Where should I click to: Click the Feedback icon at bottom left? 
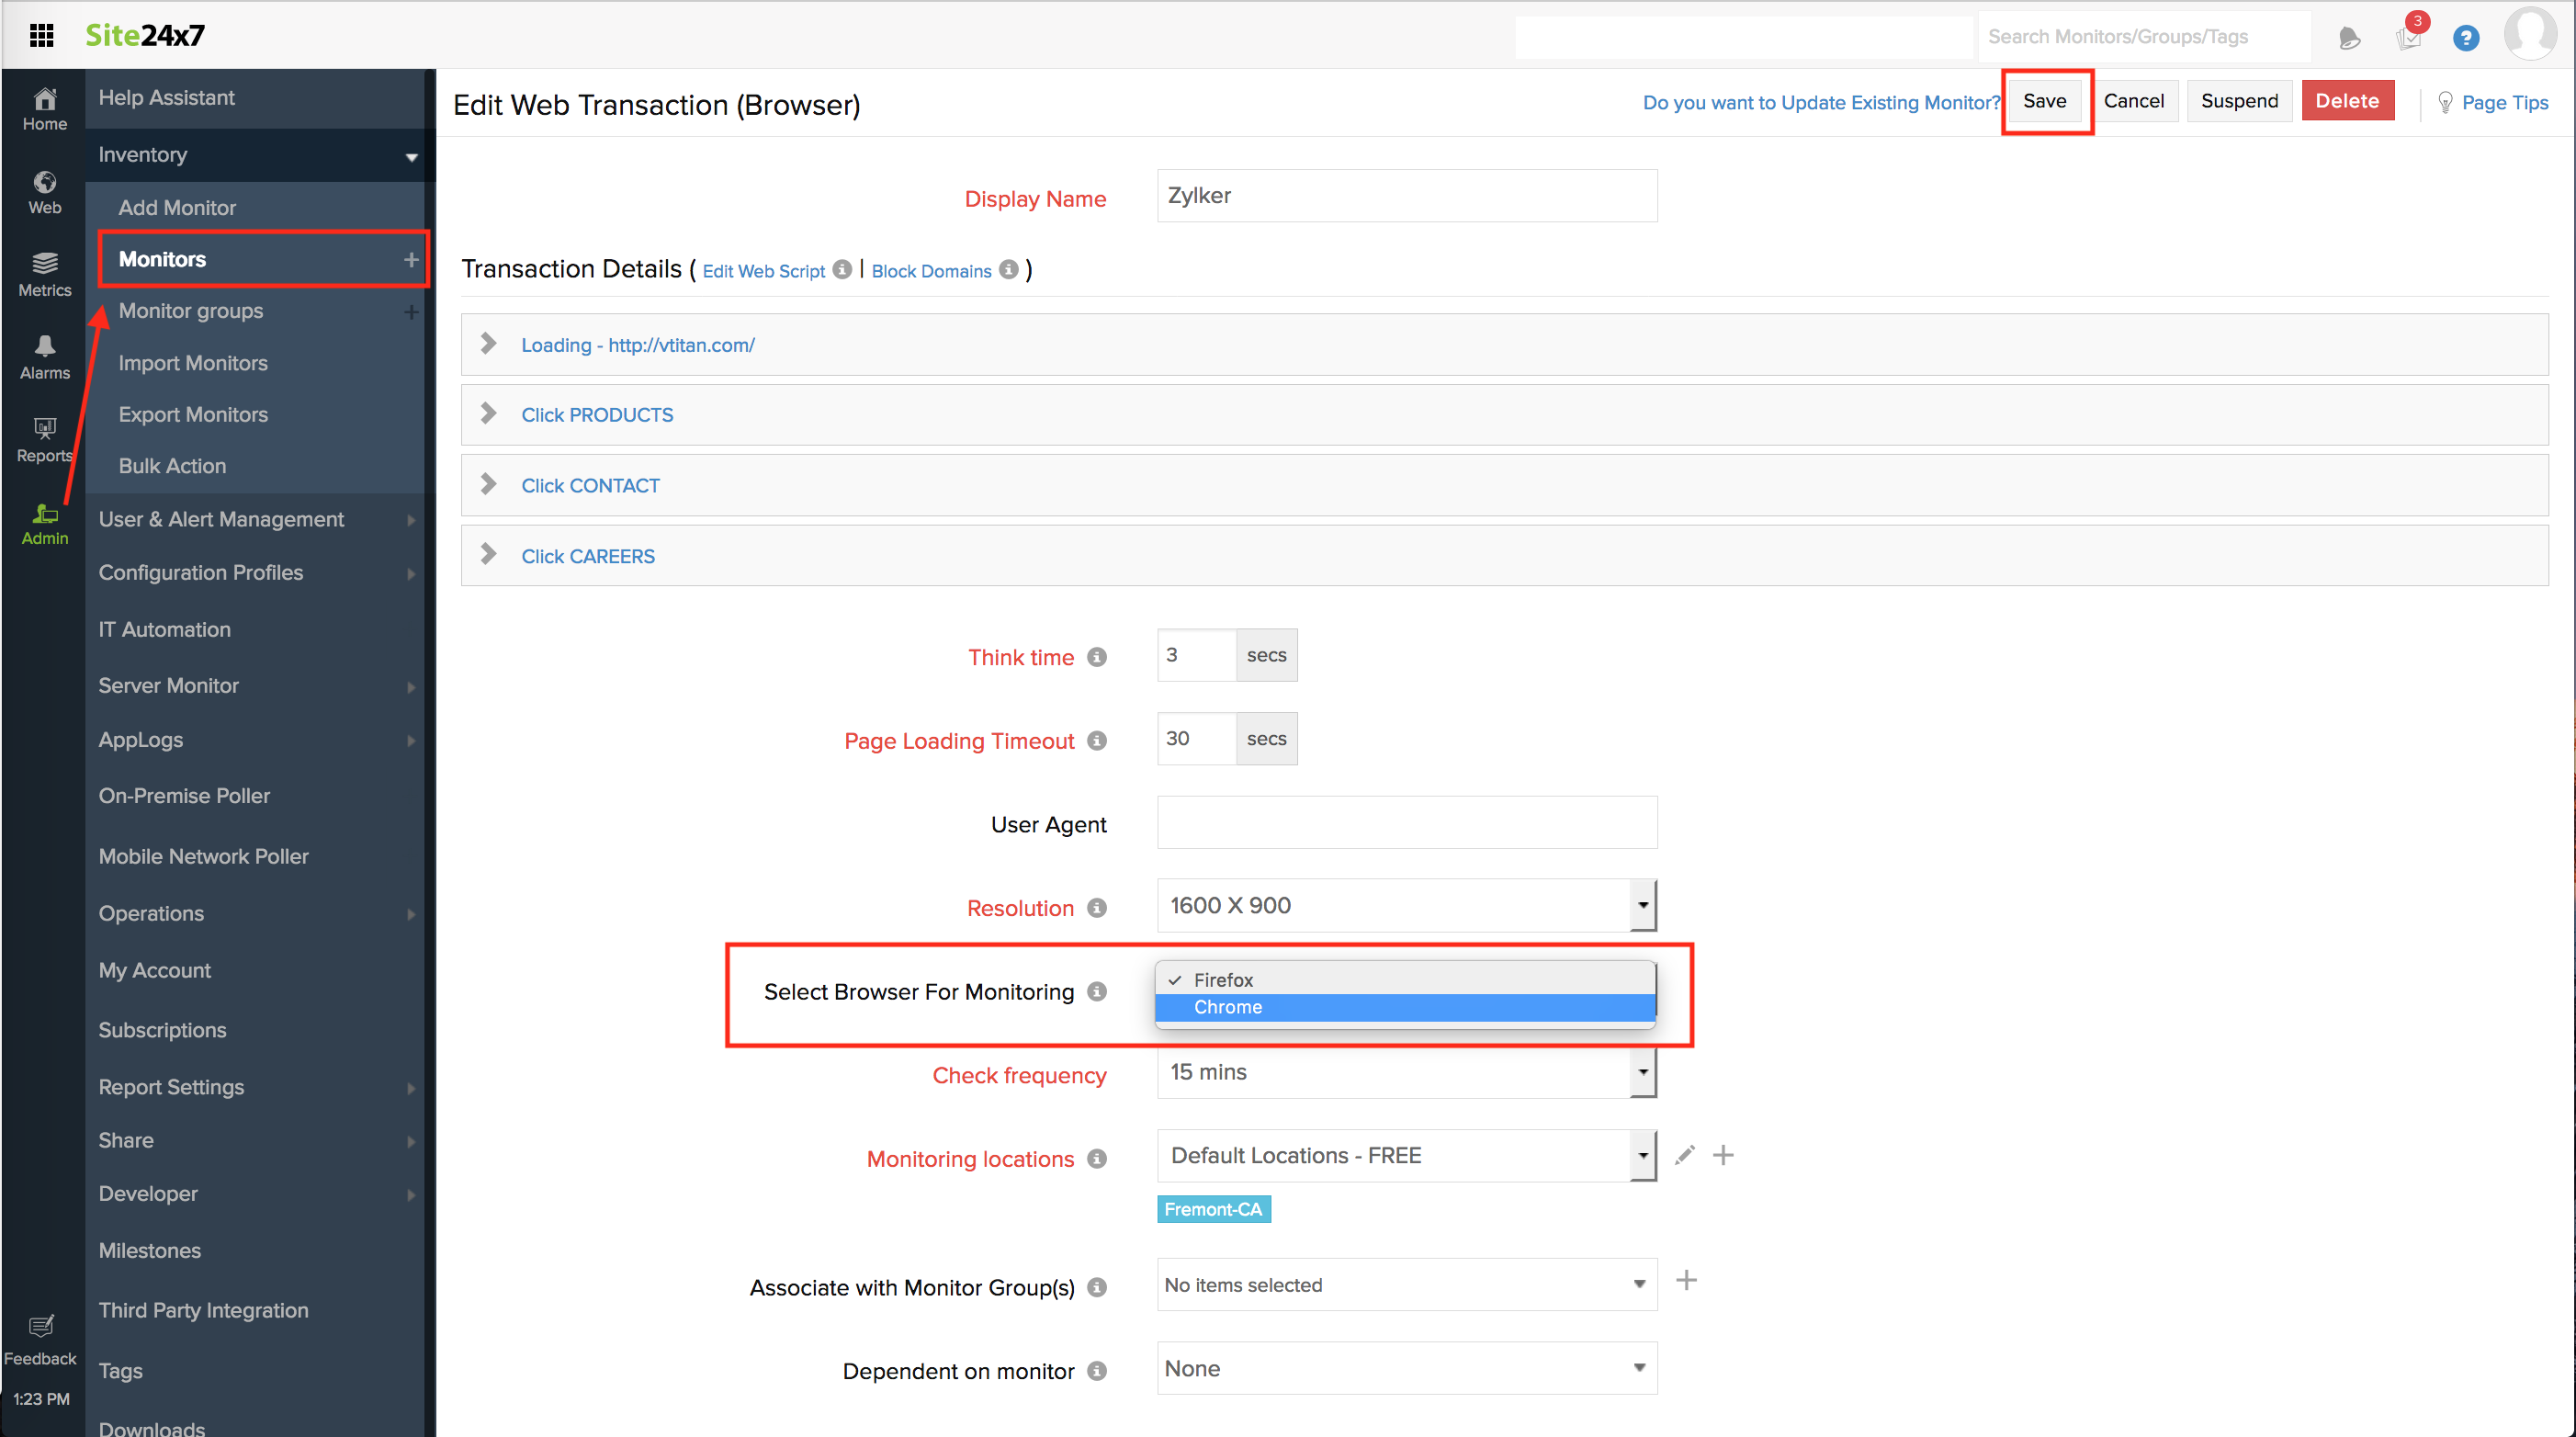(x=40, y=1327)
